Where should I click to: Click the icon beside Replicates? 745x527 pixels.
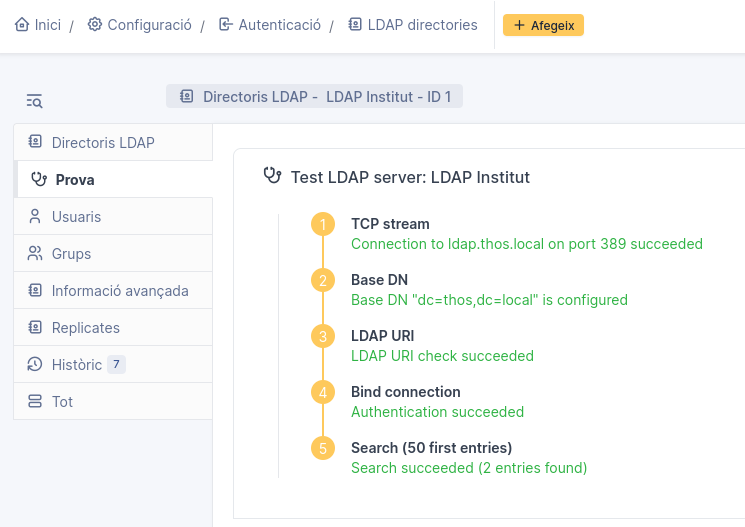tap(35, 327)
